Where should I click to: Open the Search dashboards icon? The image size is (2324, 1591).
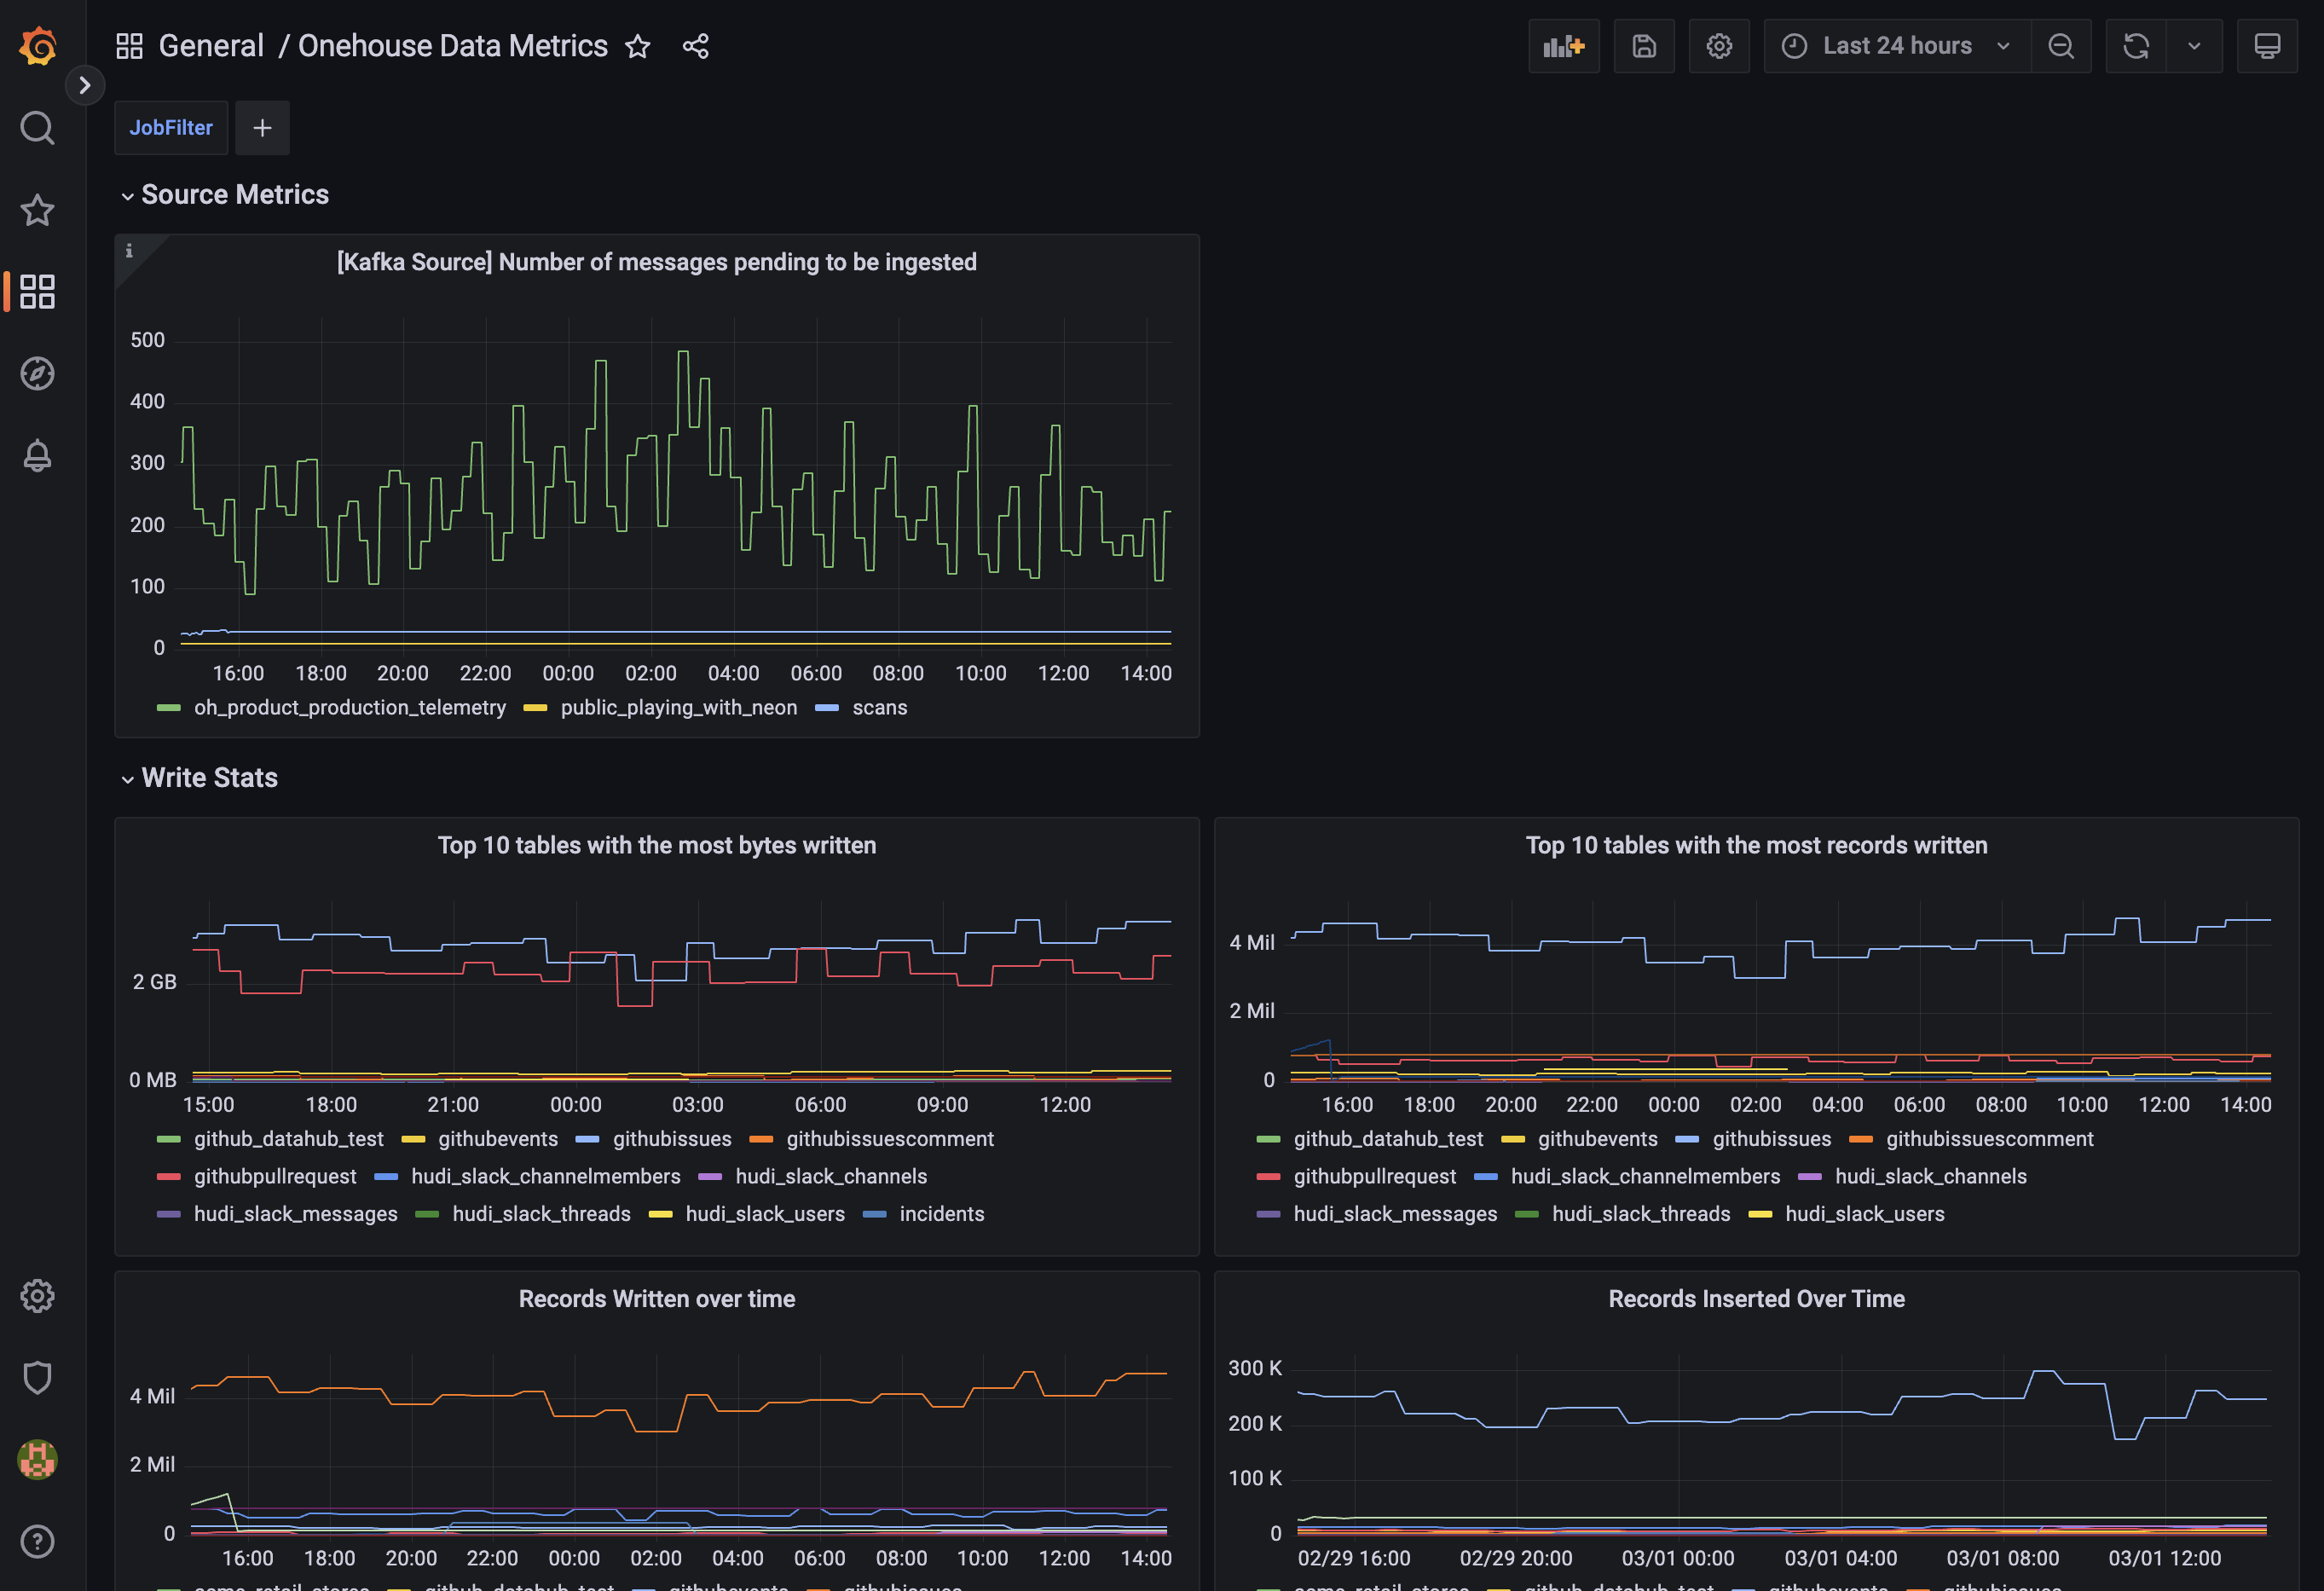point(37,128)
